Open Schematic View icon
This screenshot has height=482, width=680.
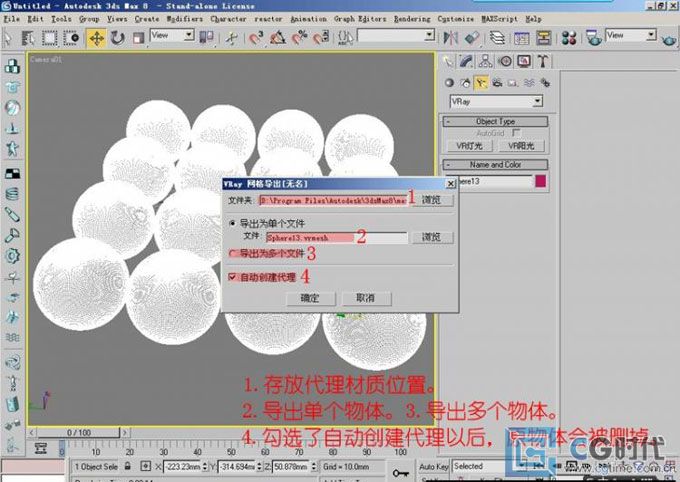543,38
